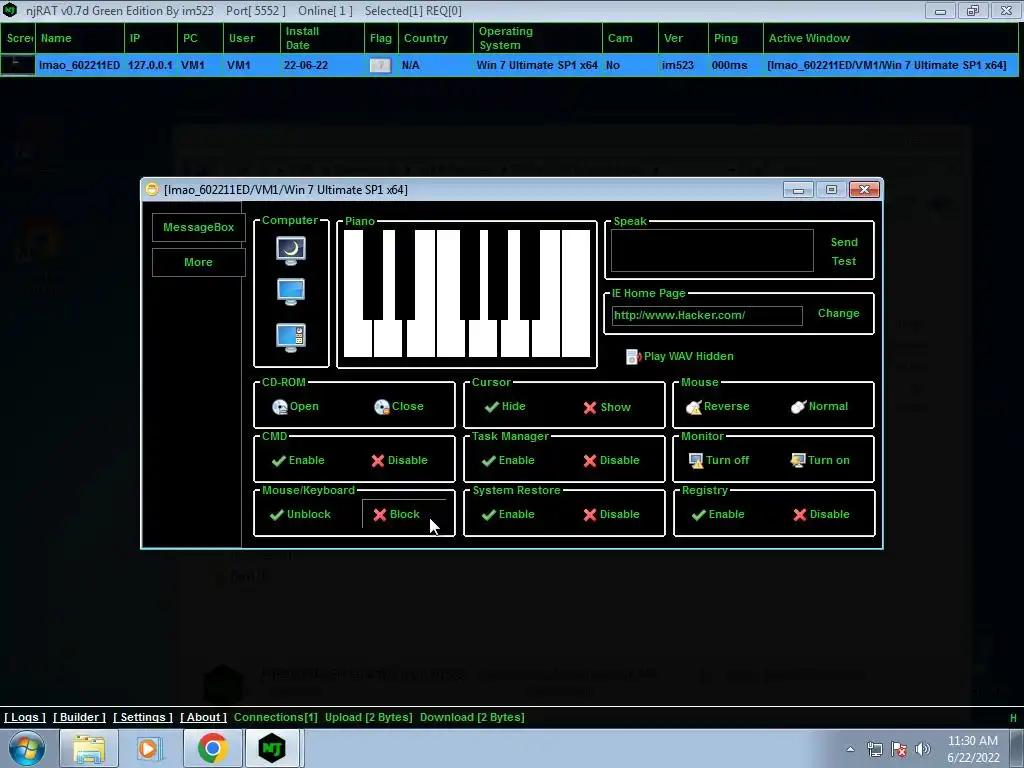The image size is (1024, 768).
Task: Click Show in the Cursor group
Action: 607,407
